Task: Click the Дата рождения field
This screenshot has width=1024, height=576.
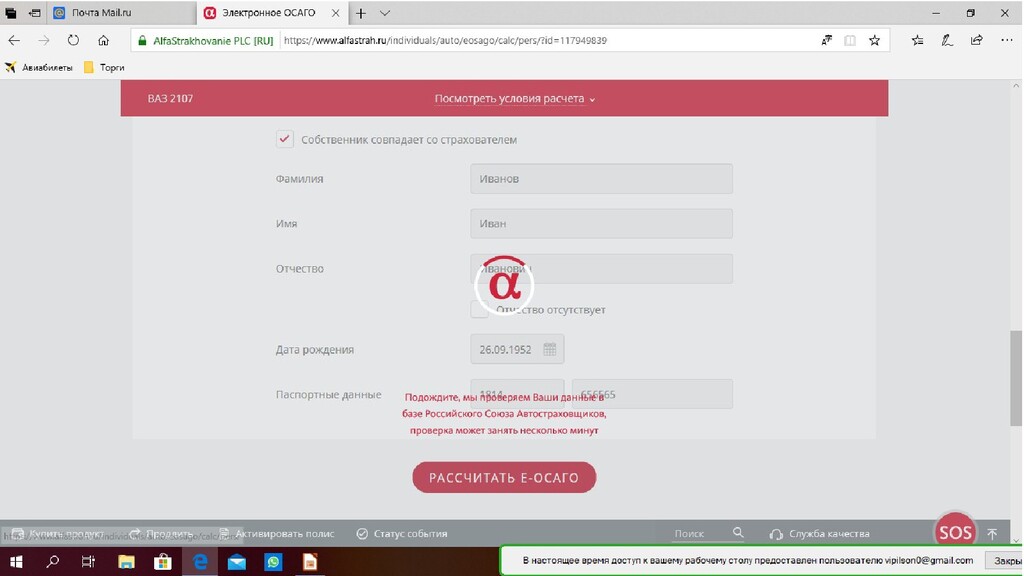Action: tap(517, 349)
